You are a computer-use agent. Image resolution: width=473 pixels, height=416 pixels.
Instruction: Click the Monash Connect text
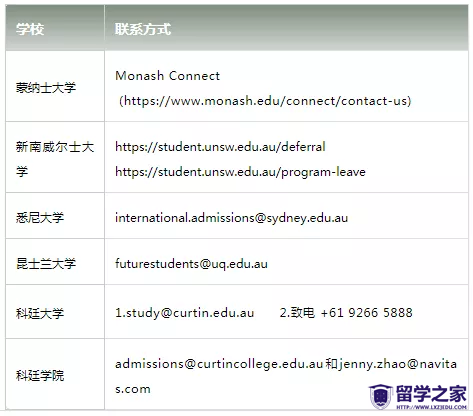click(x=167, y=76)
